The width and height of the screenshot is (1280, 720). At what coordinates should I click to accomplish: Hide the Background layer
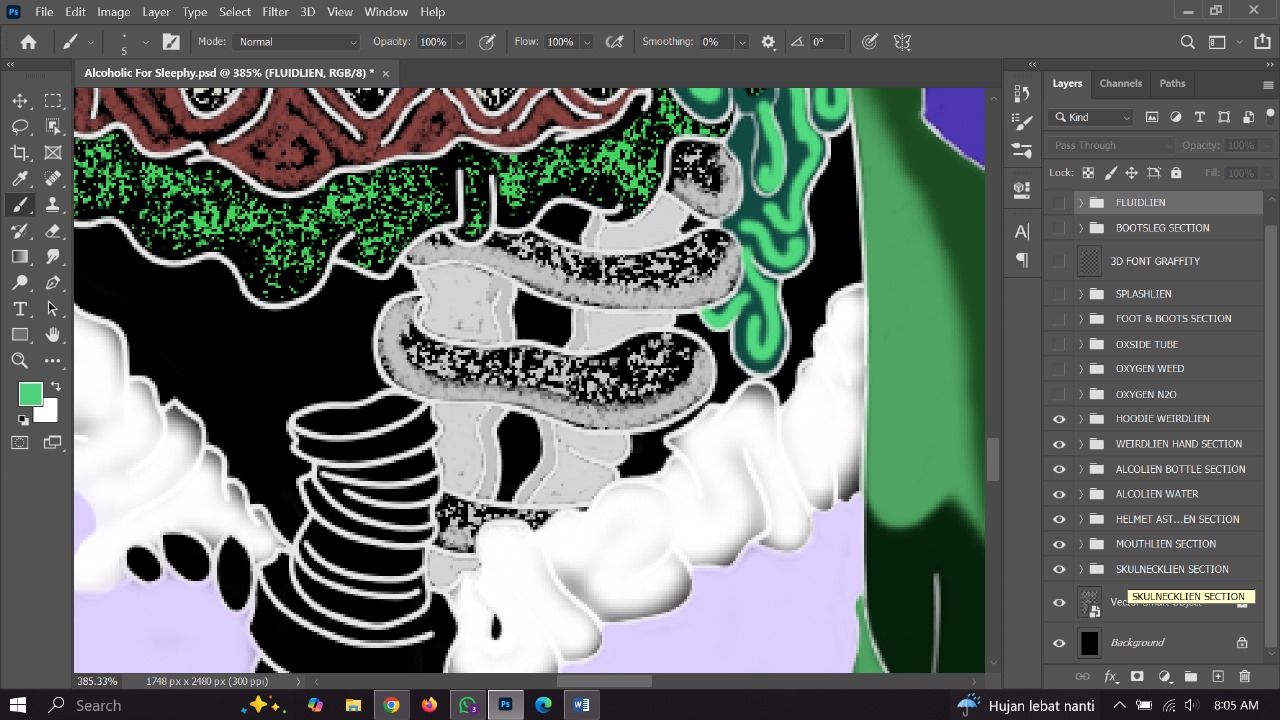pyautogui.click(x=1059, y=643)
